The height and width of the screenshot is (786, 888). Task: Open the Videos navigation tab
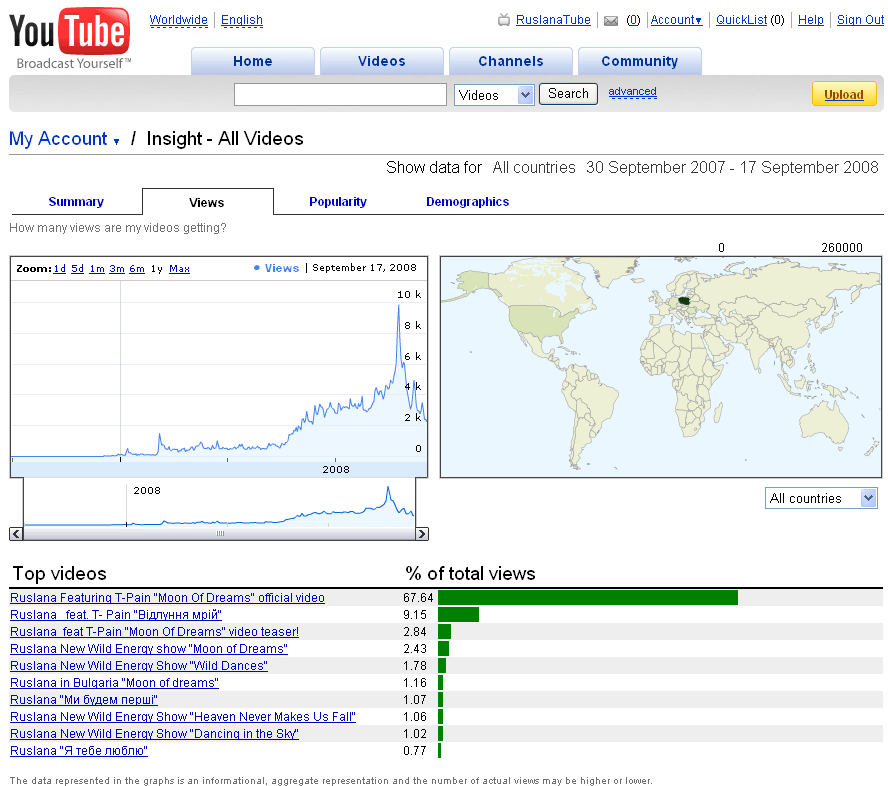coord(382,61)
